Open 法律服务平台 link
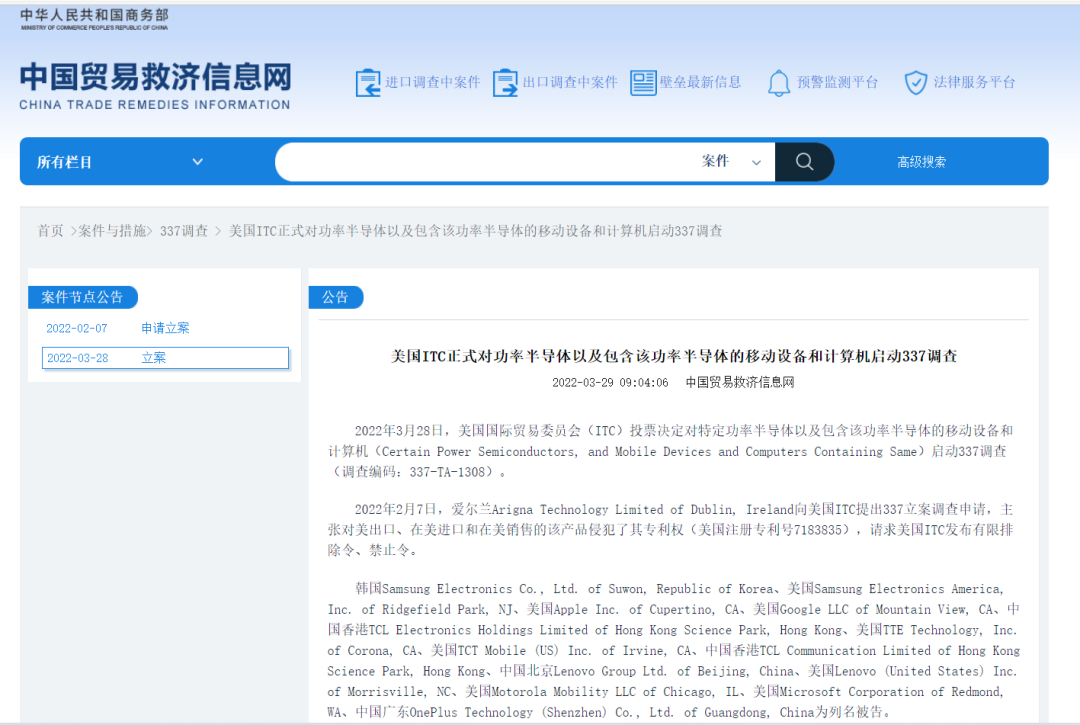 [x=974, y=83]
